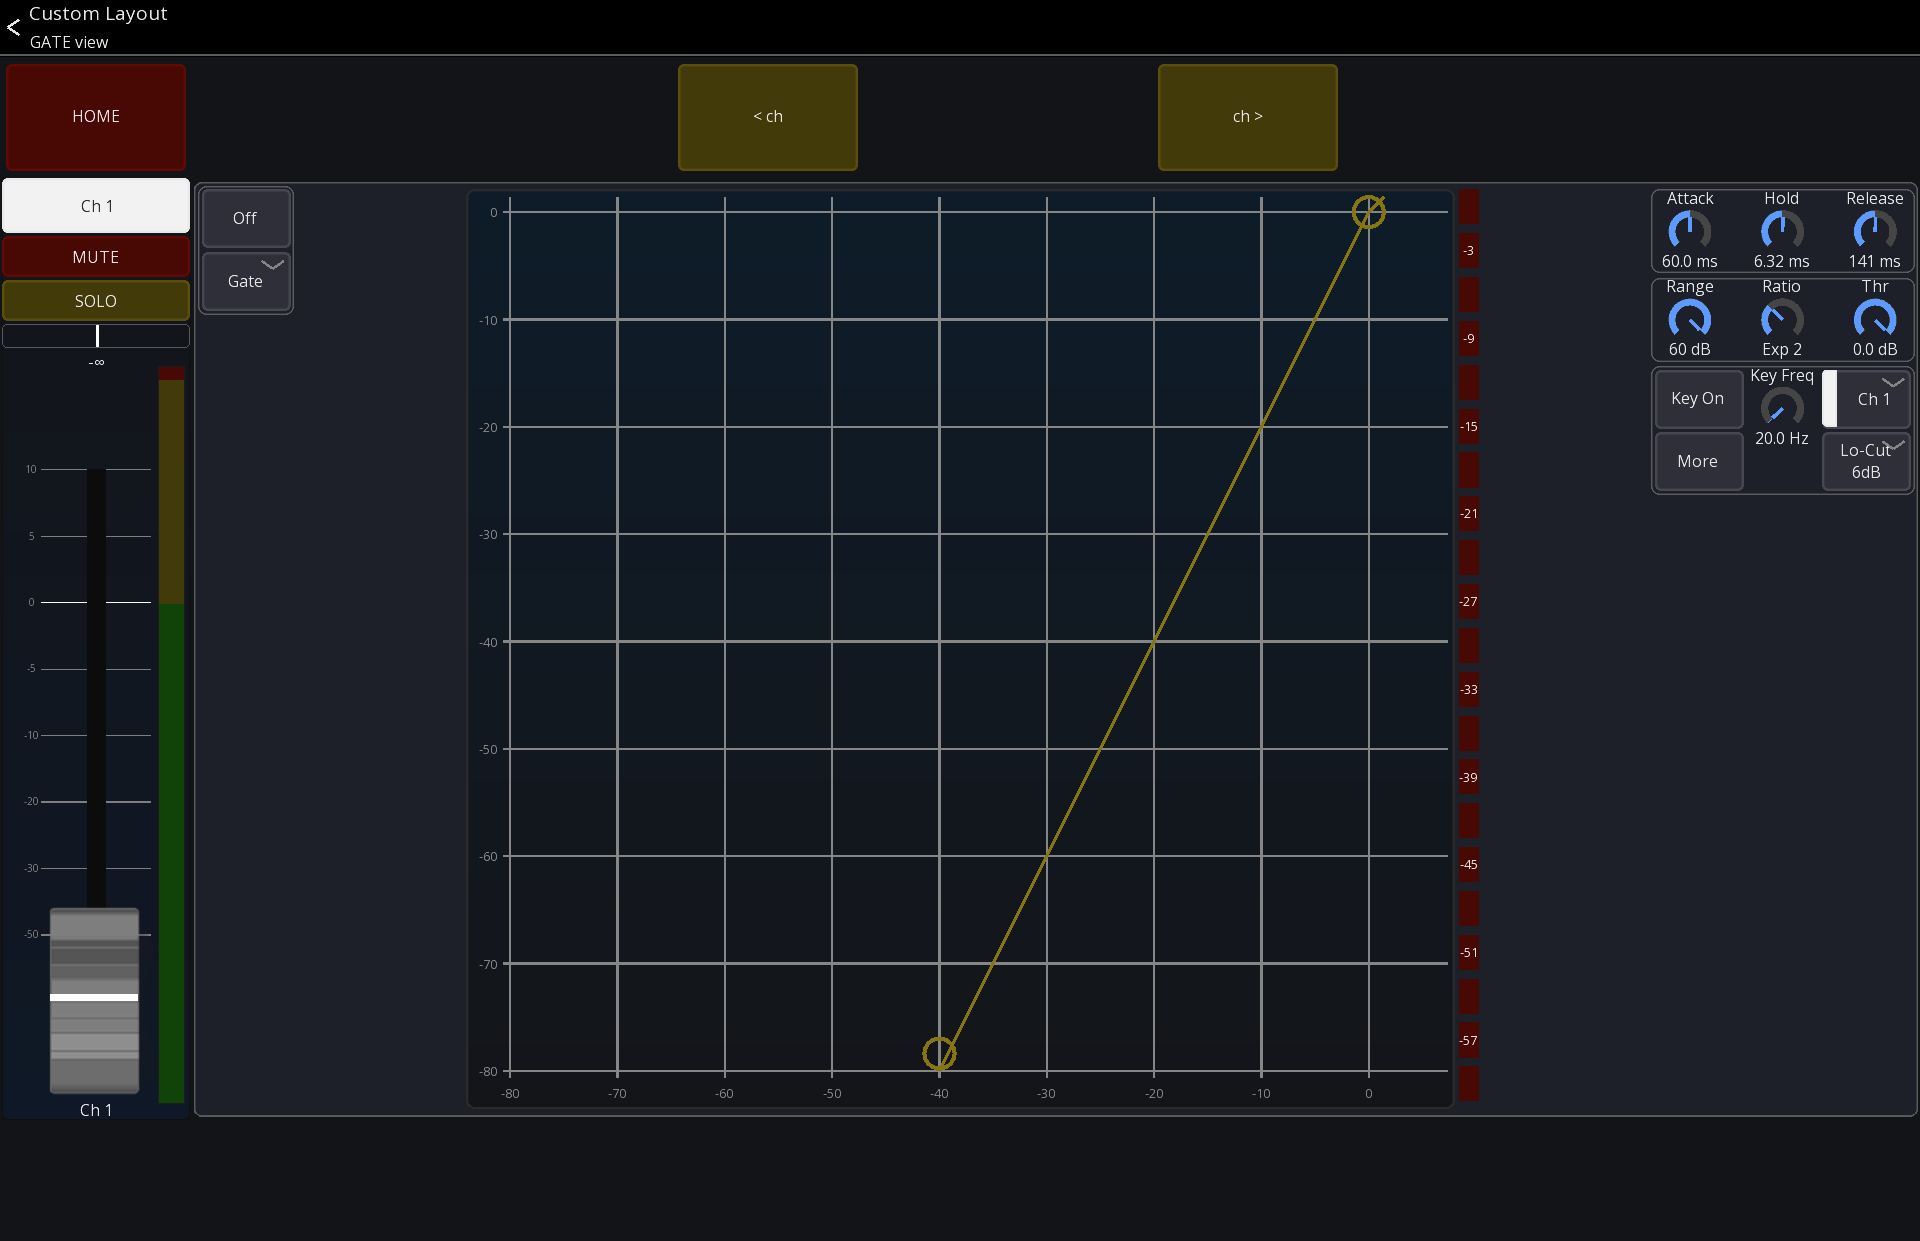Toggle the Key On button
The width and height of the screenshot is (1920, 1241).
click(x=1698, y=399)
